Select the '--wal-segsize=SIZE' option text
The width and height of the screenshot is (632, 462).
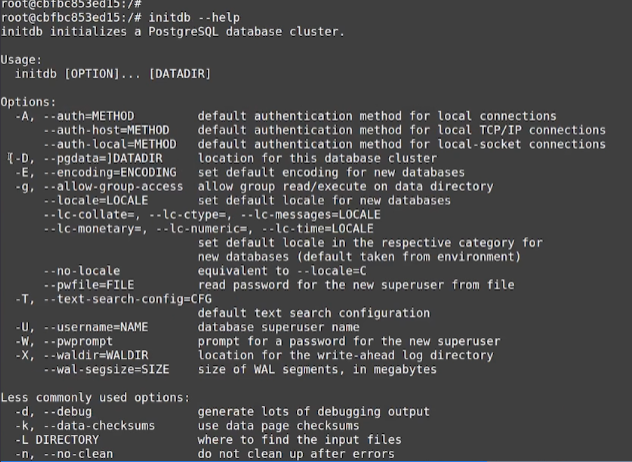pos(106,369)
